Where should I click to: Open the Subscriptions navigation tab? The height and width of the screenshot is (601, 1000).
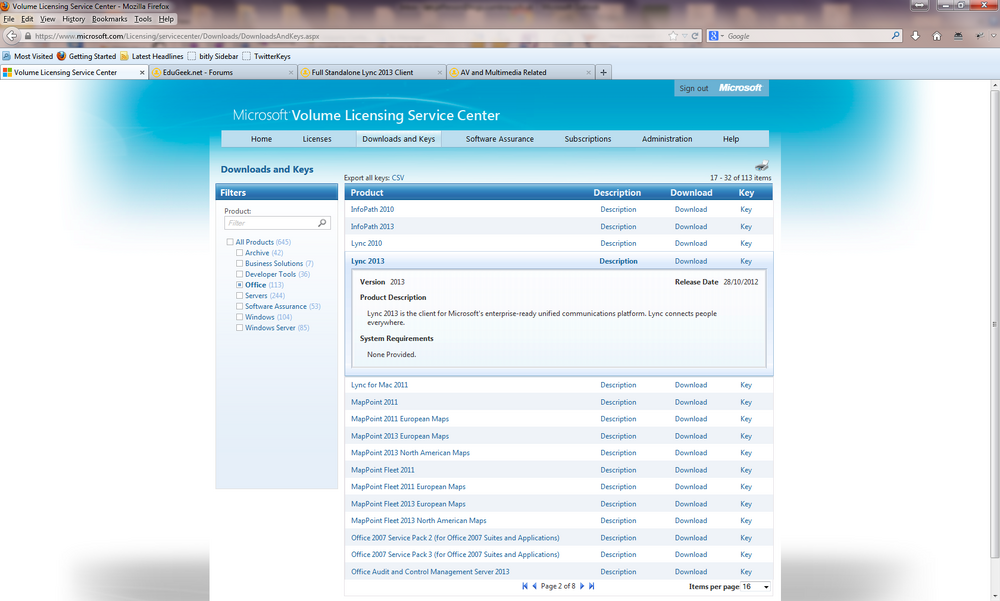(x=587, y=138)
